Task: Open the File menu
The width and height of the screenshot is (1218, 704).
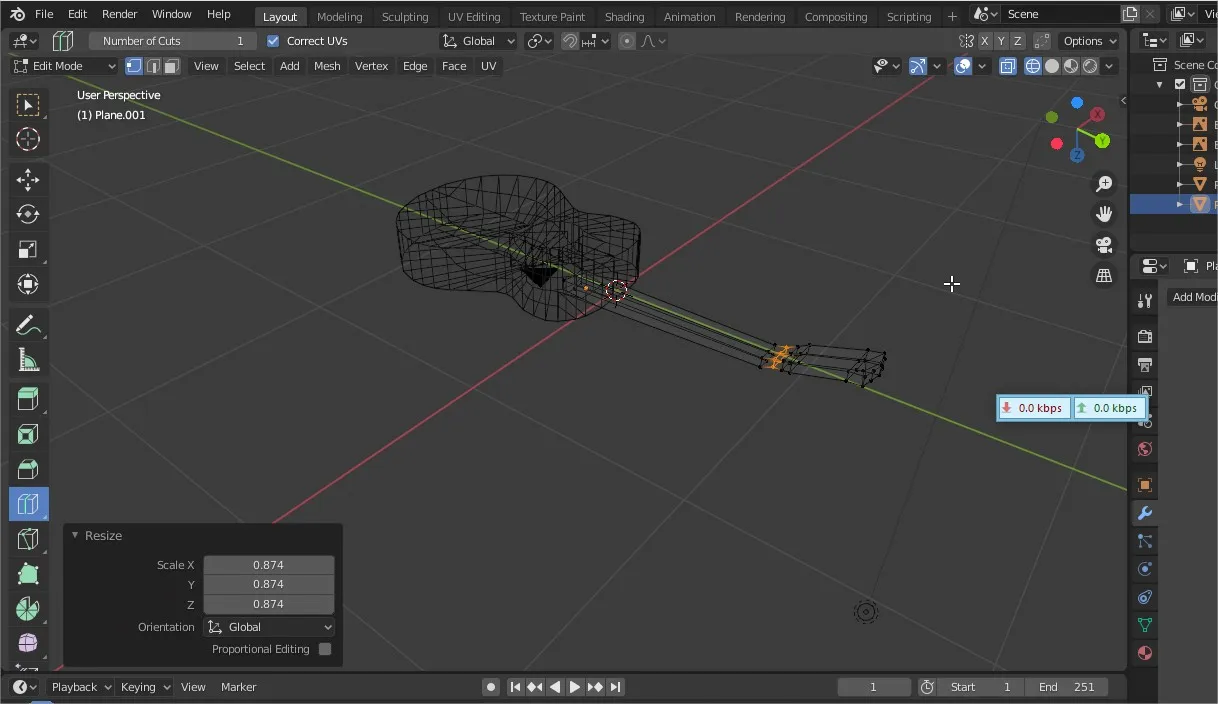Action: 44,14
